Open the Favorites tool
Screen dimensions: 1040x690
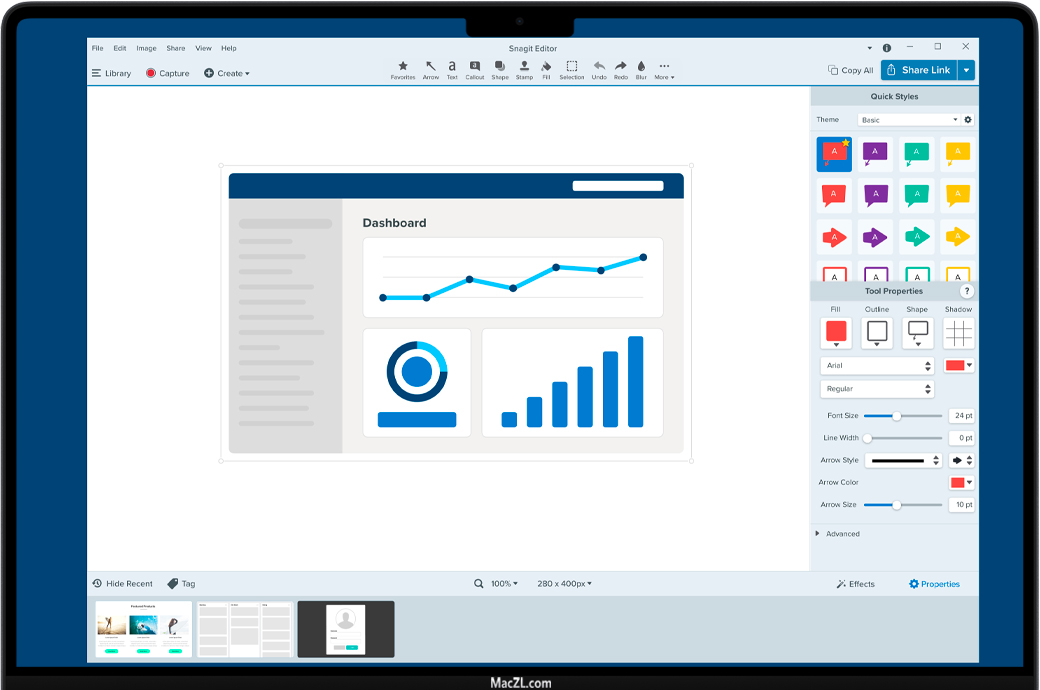click(x=403, y=70)
